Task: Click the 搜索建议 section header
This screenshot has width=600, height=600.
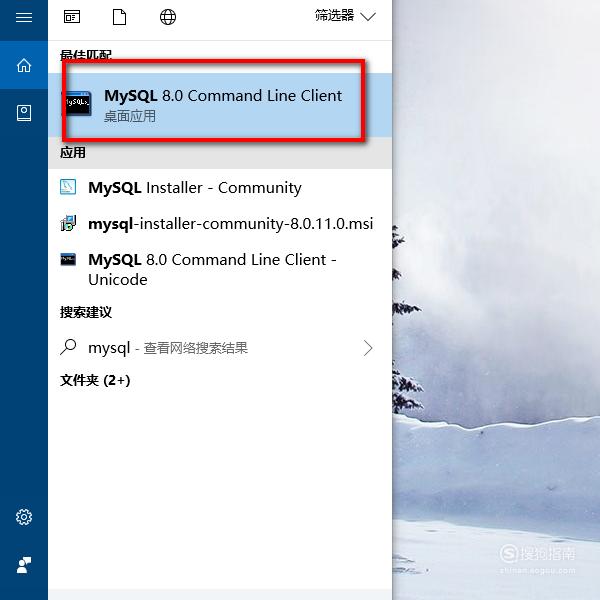Action: coord(86,312)
